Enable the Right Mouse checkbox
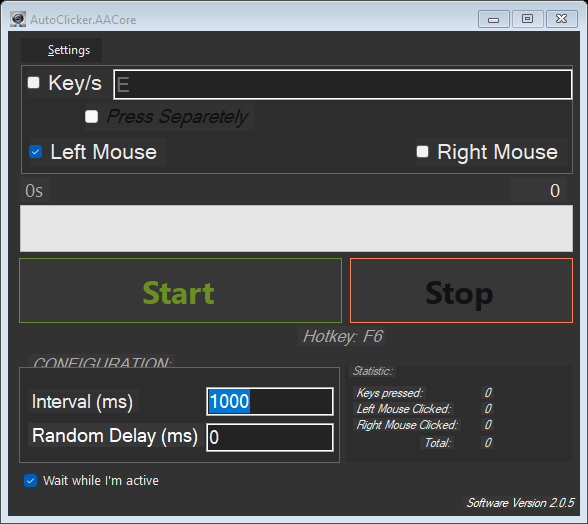Viewport: 588px width, 524px height. click(423, 152)
